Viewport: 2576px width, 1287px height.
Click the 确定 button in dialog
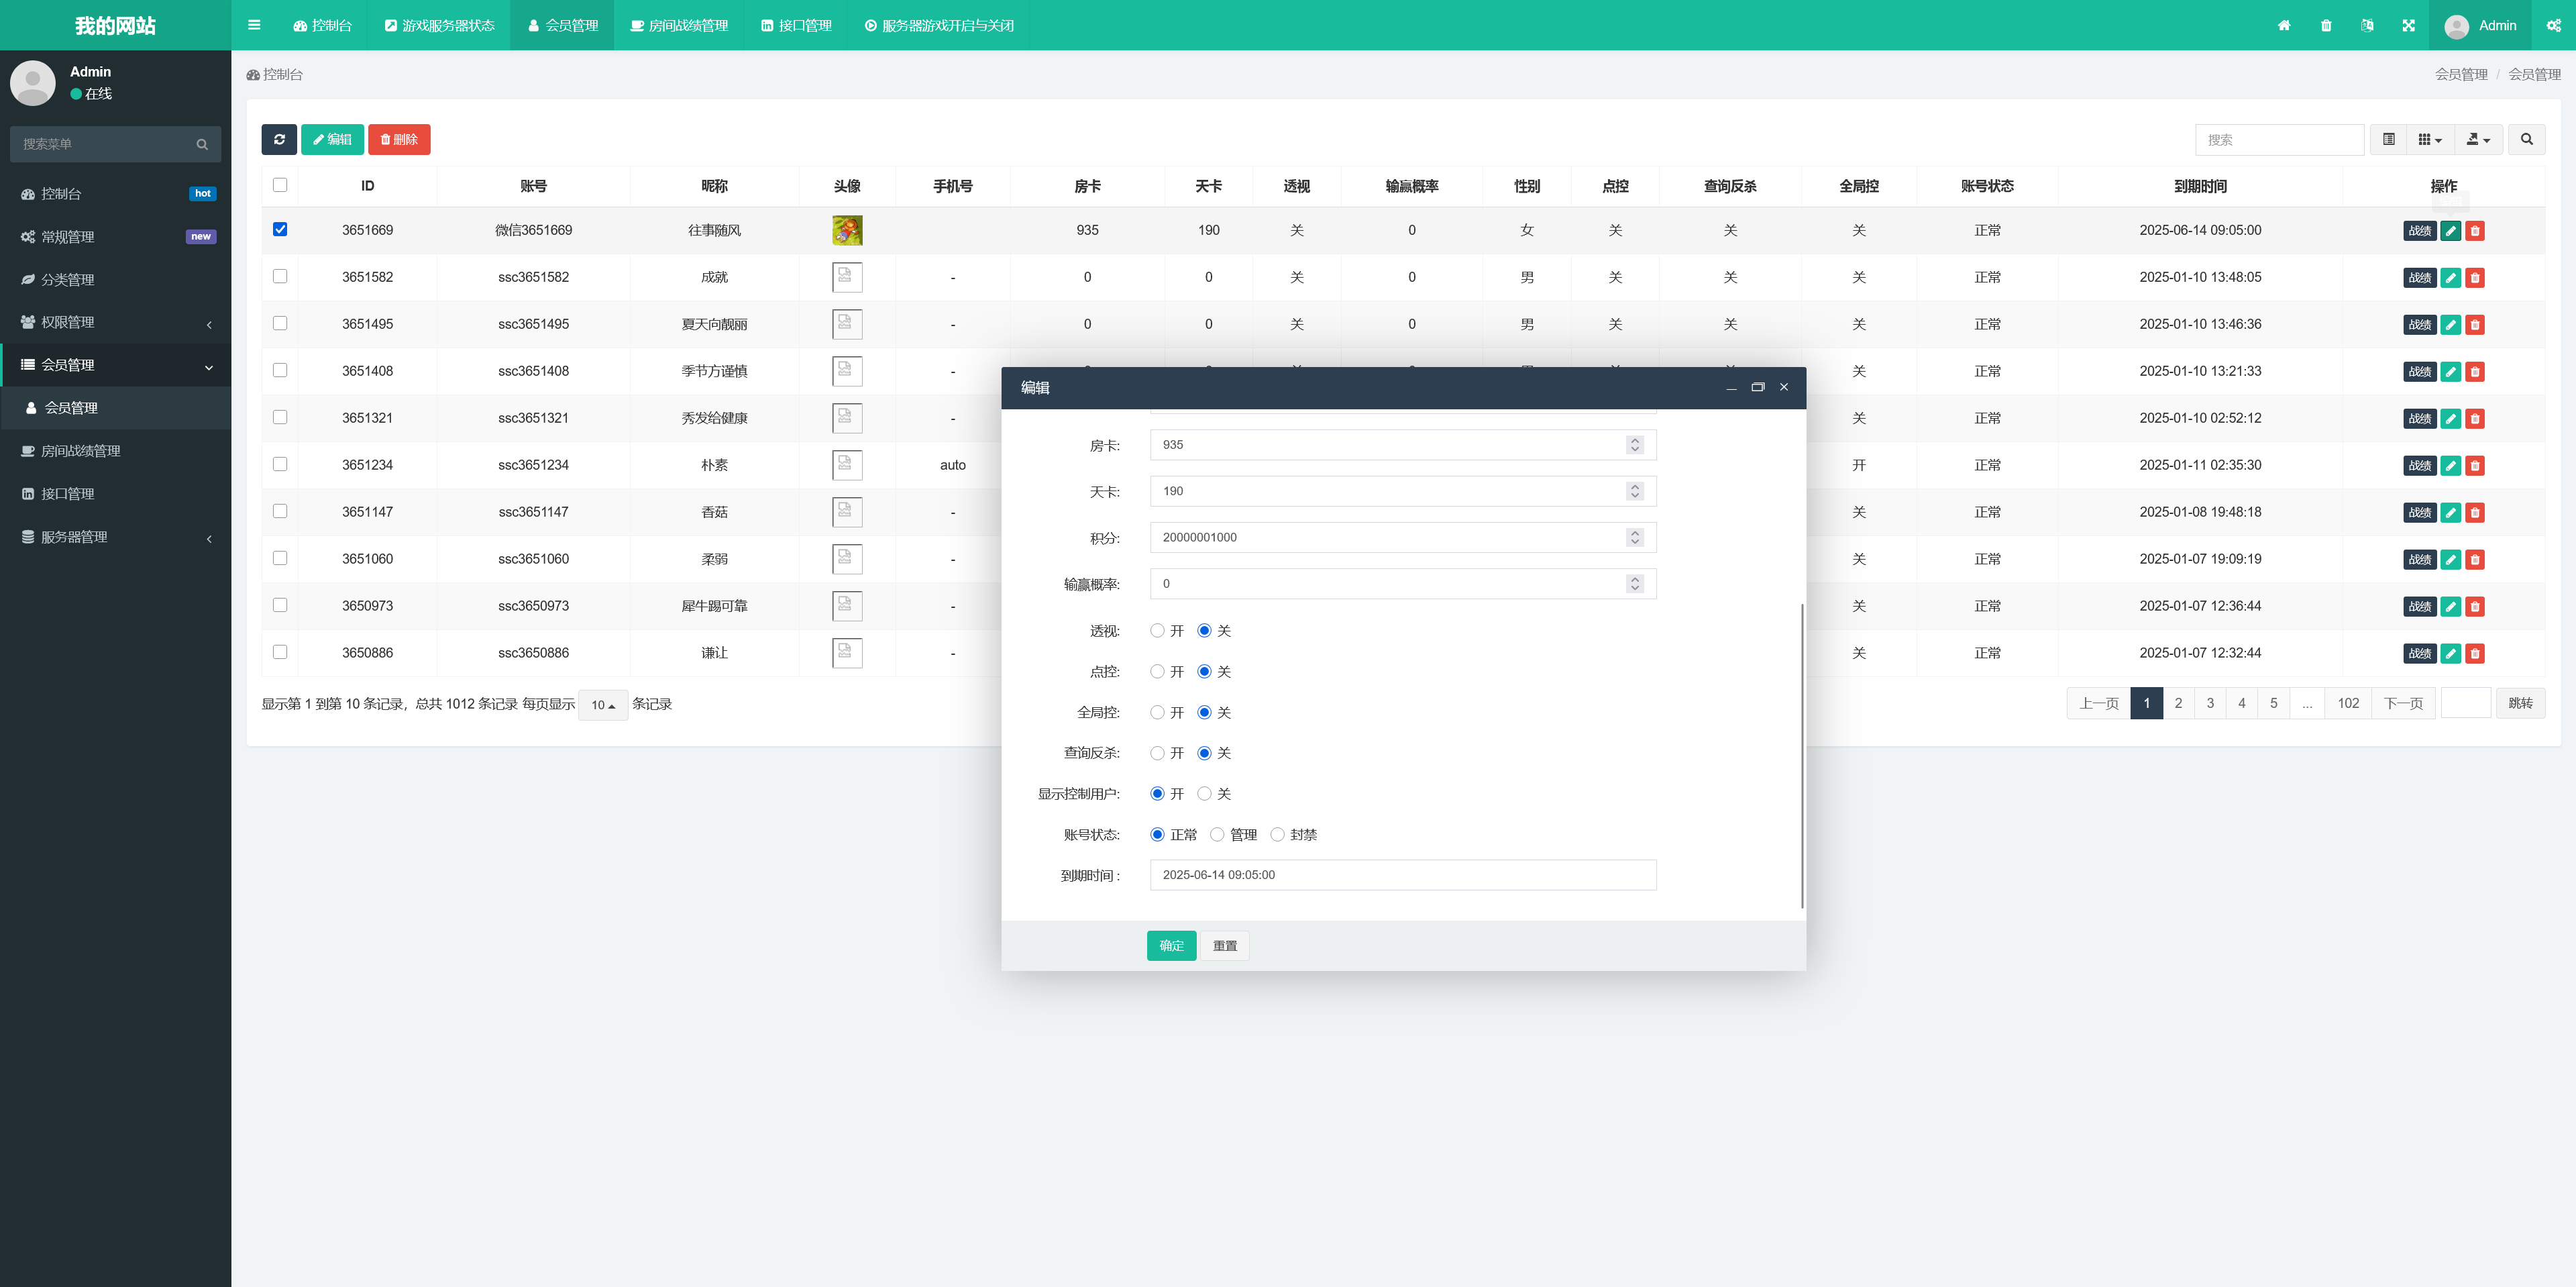click(1171, 945)
